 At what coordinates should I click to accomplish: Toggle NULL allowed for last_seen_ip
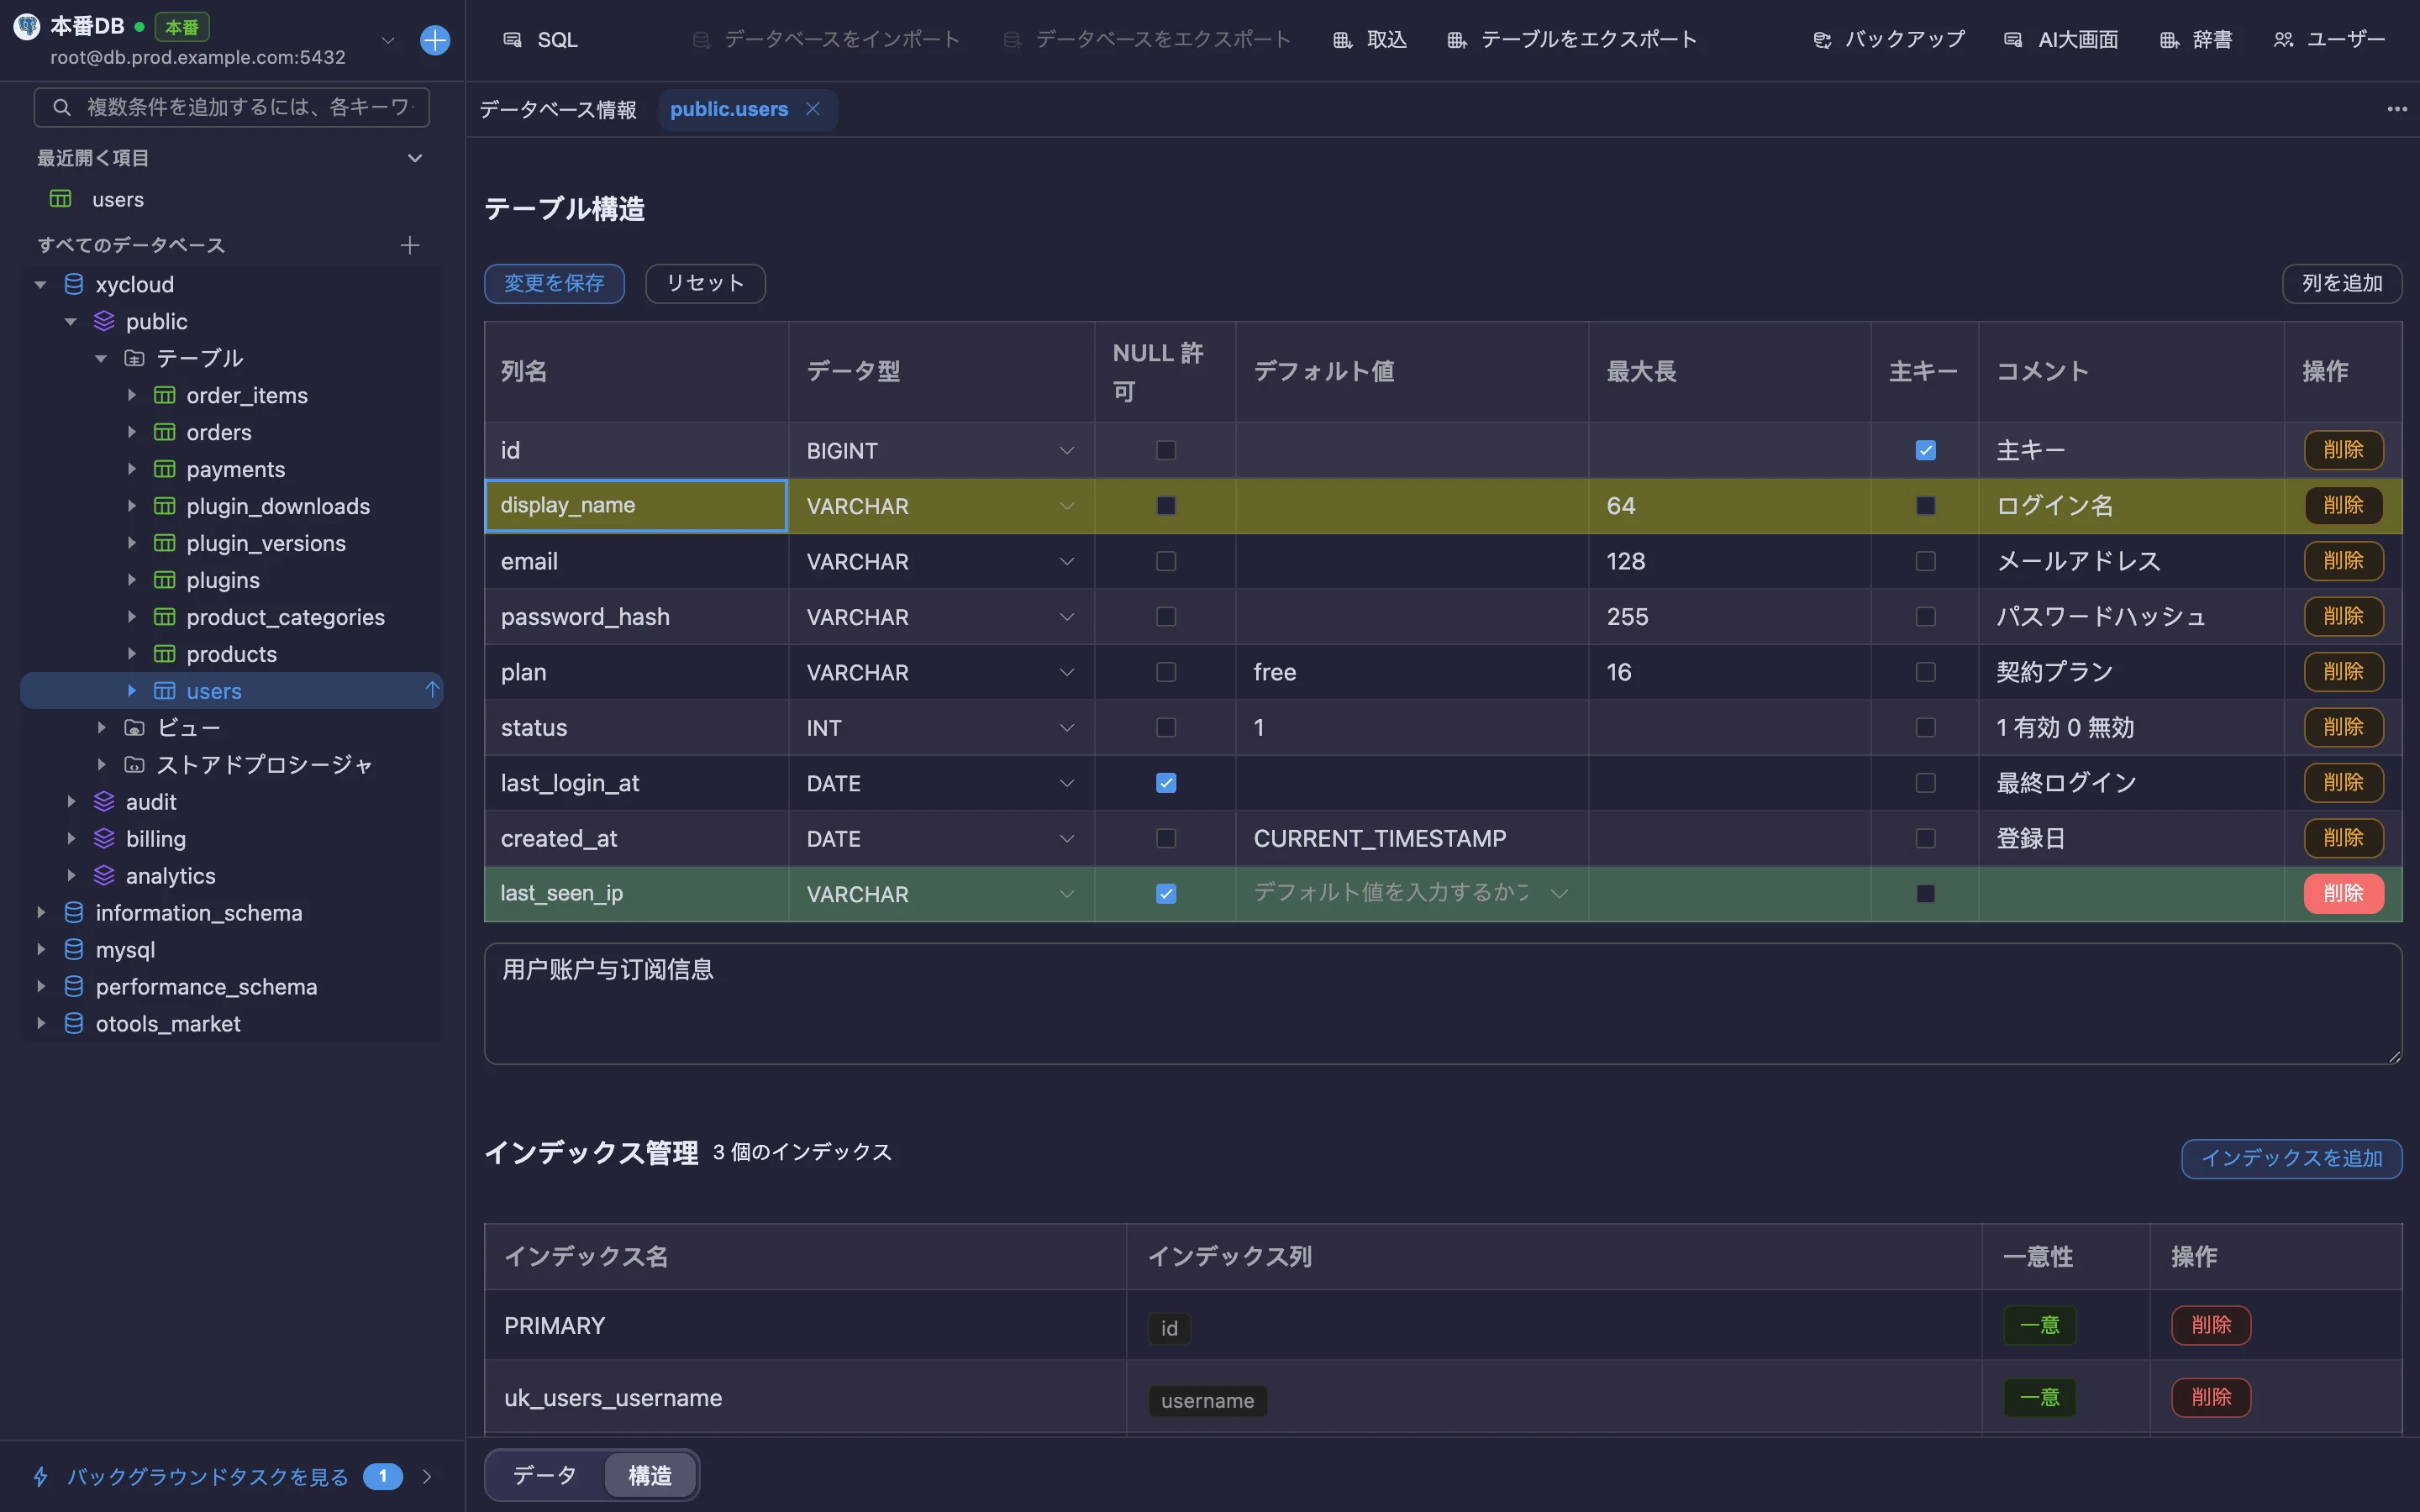pos(1166,894)
